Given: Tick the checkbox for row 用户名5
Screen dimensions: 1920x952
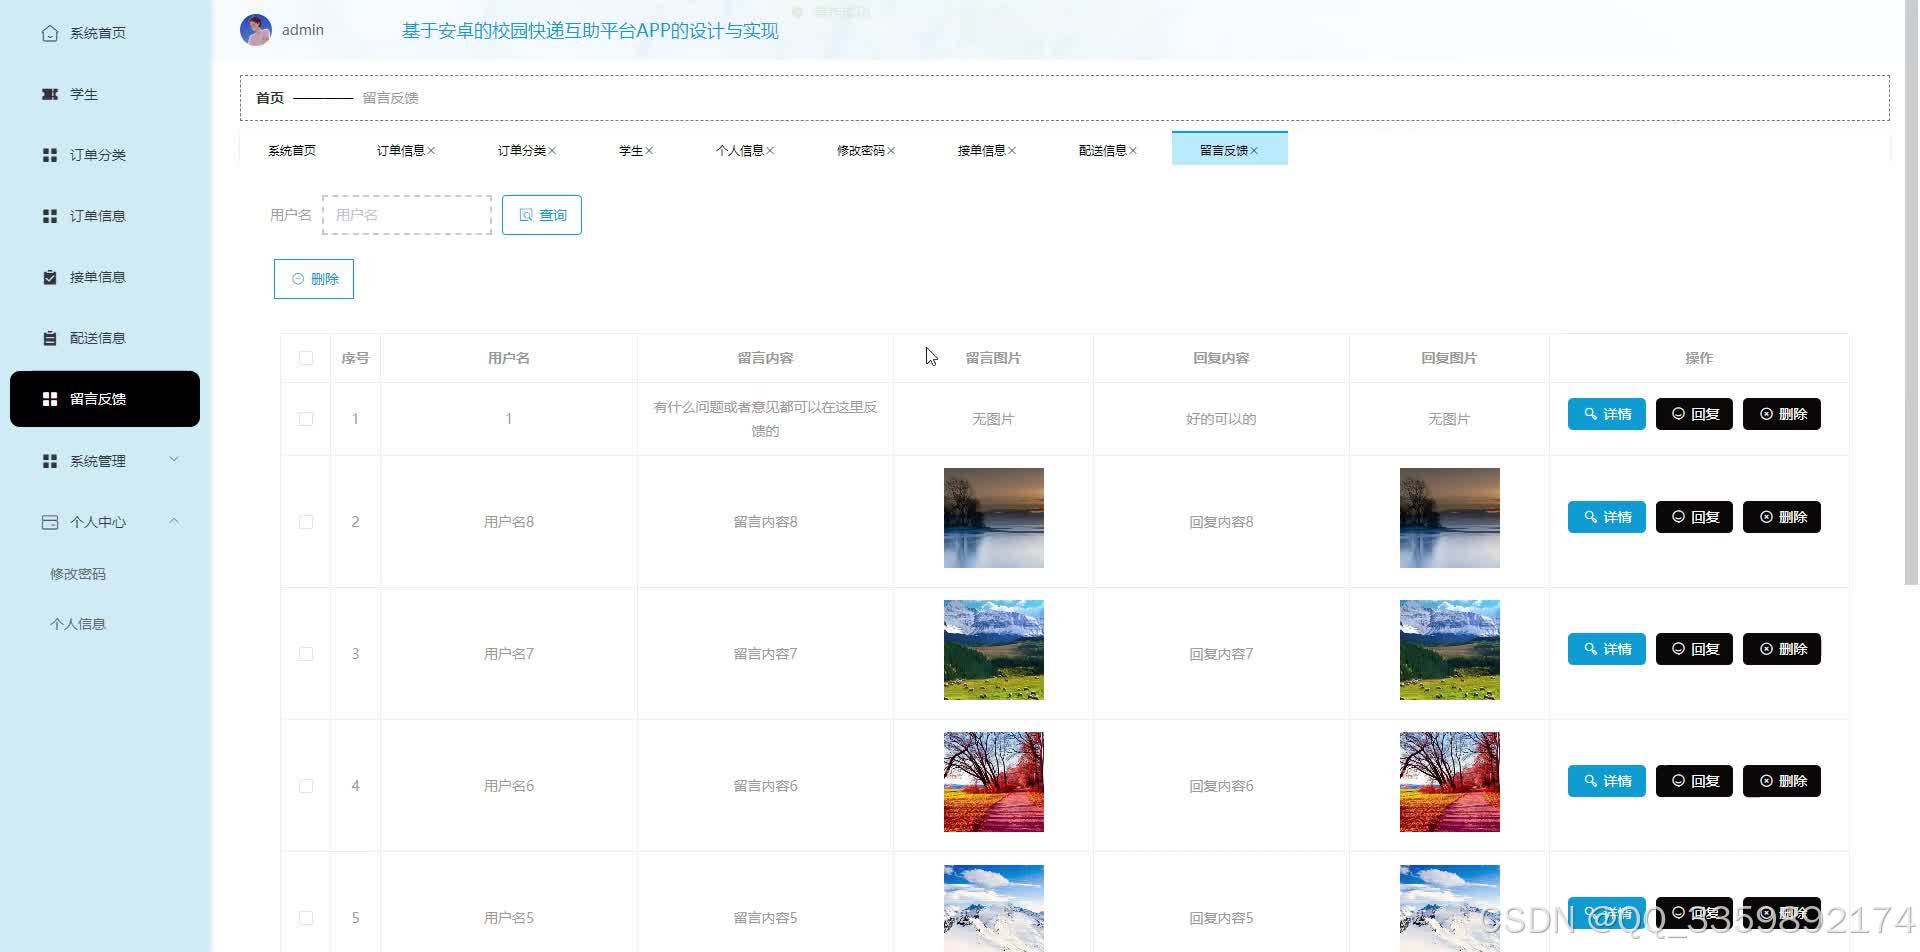Looking at the screenshot, I should click(x=306, y=918).
